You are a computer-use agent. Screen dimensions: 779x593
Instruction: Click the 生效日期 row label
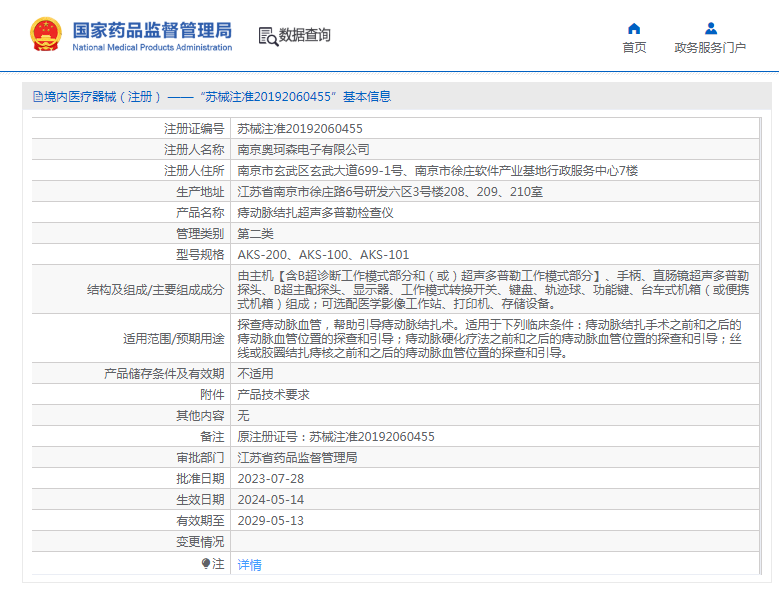click(x=200, y=500)
